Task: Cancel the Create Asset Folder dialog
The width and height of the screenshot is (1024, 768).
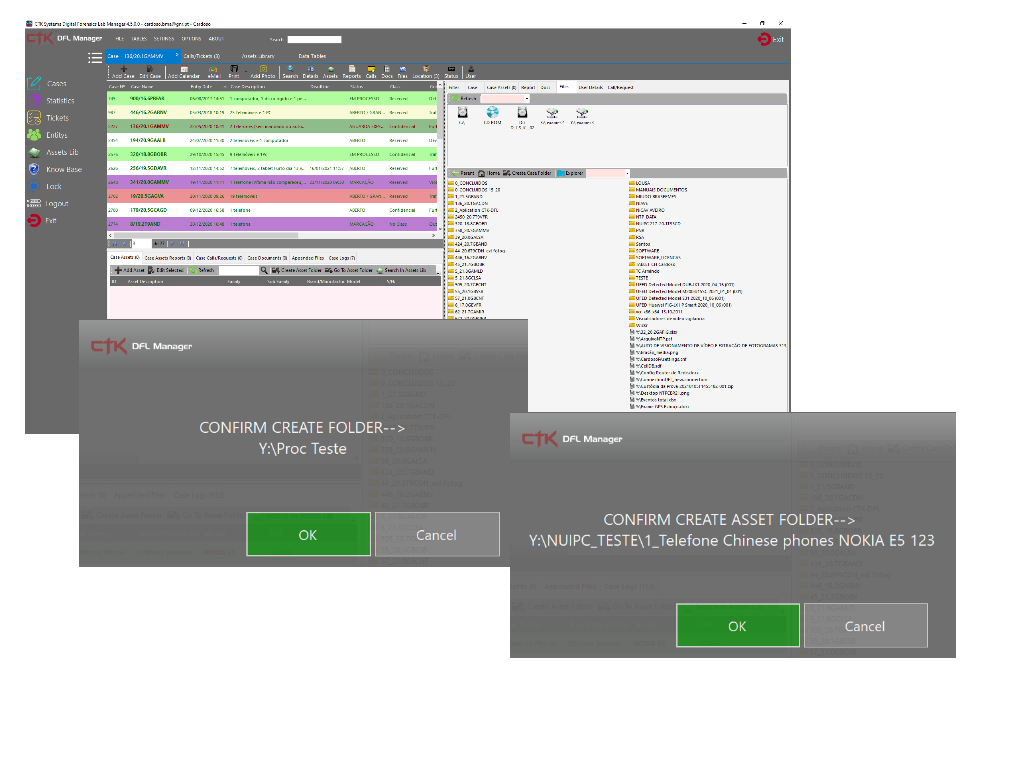Action: [x=864, y=626]
